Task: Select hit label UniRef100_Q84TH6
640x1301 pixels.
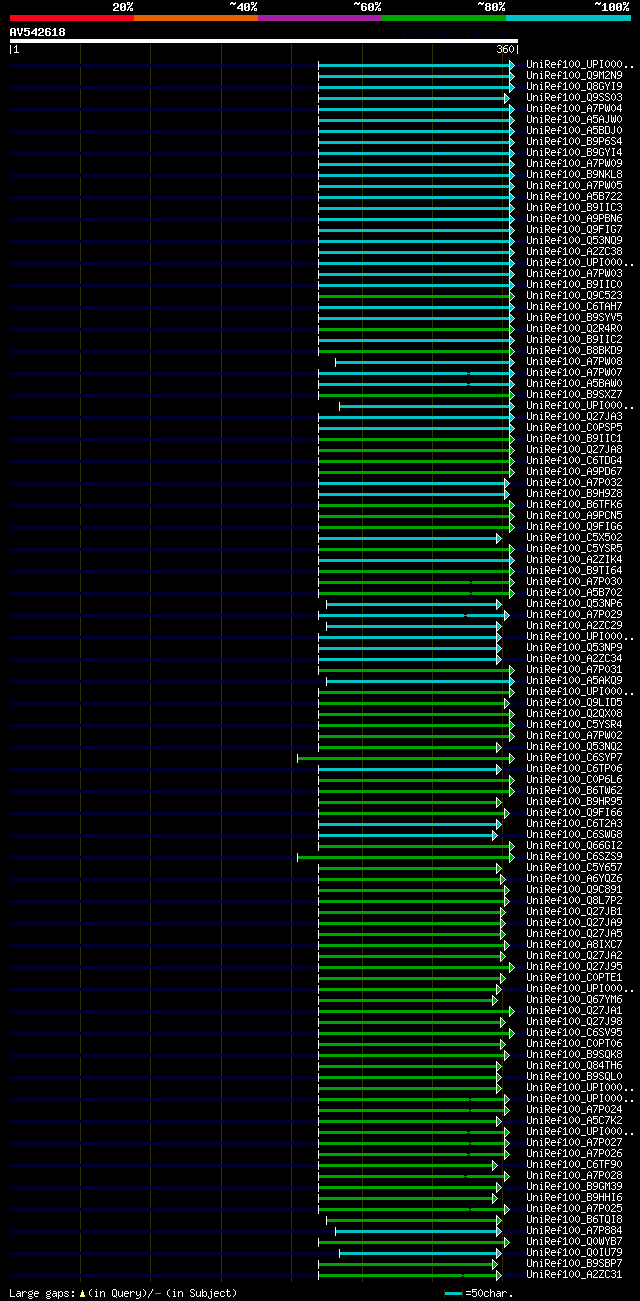Action: 574,1065
